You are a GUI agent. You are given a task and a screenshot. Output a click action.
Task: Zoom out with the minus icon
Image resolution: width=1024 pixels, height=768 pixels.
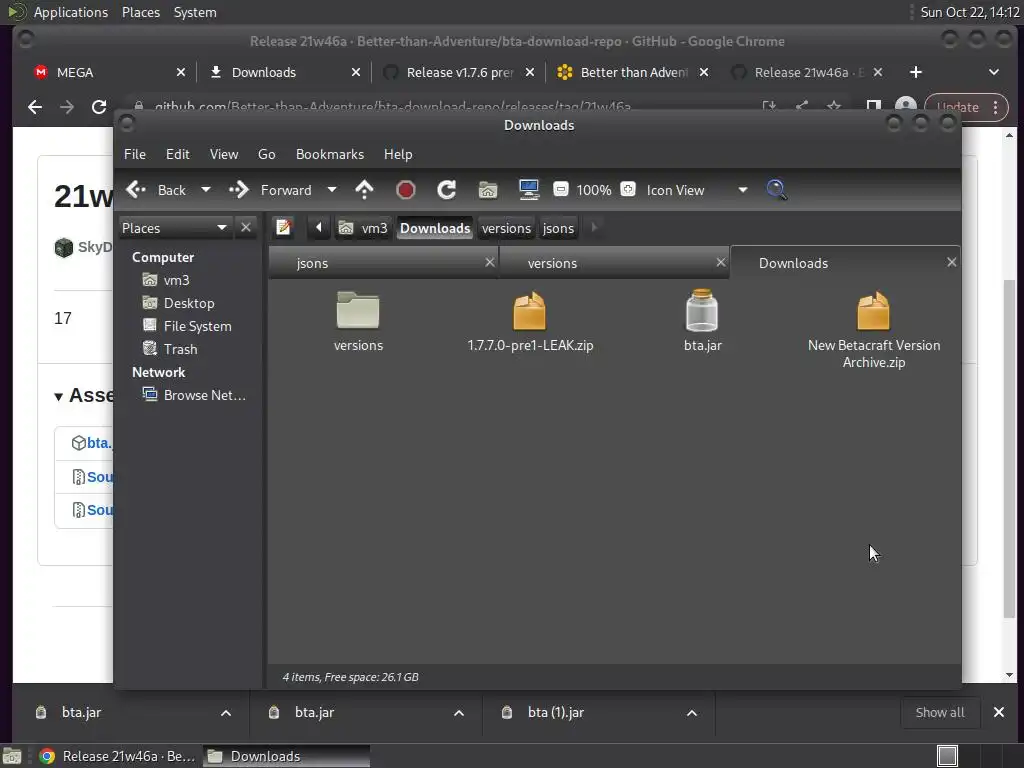560,189
